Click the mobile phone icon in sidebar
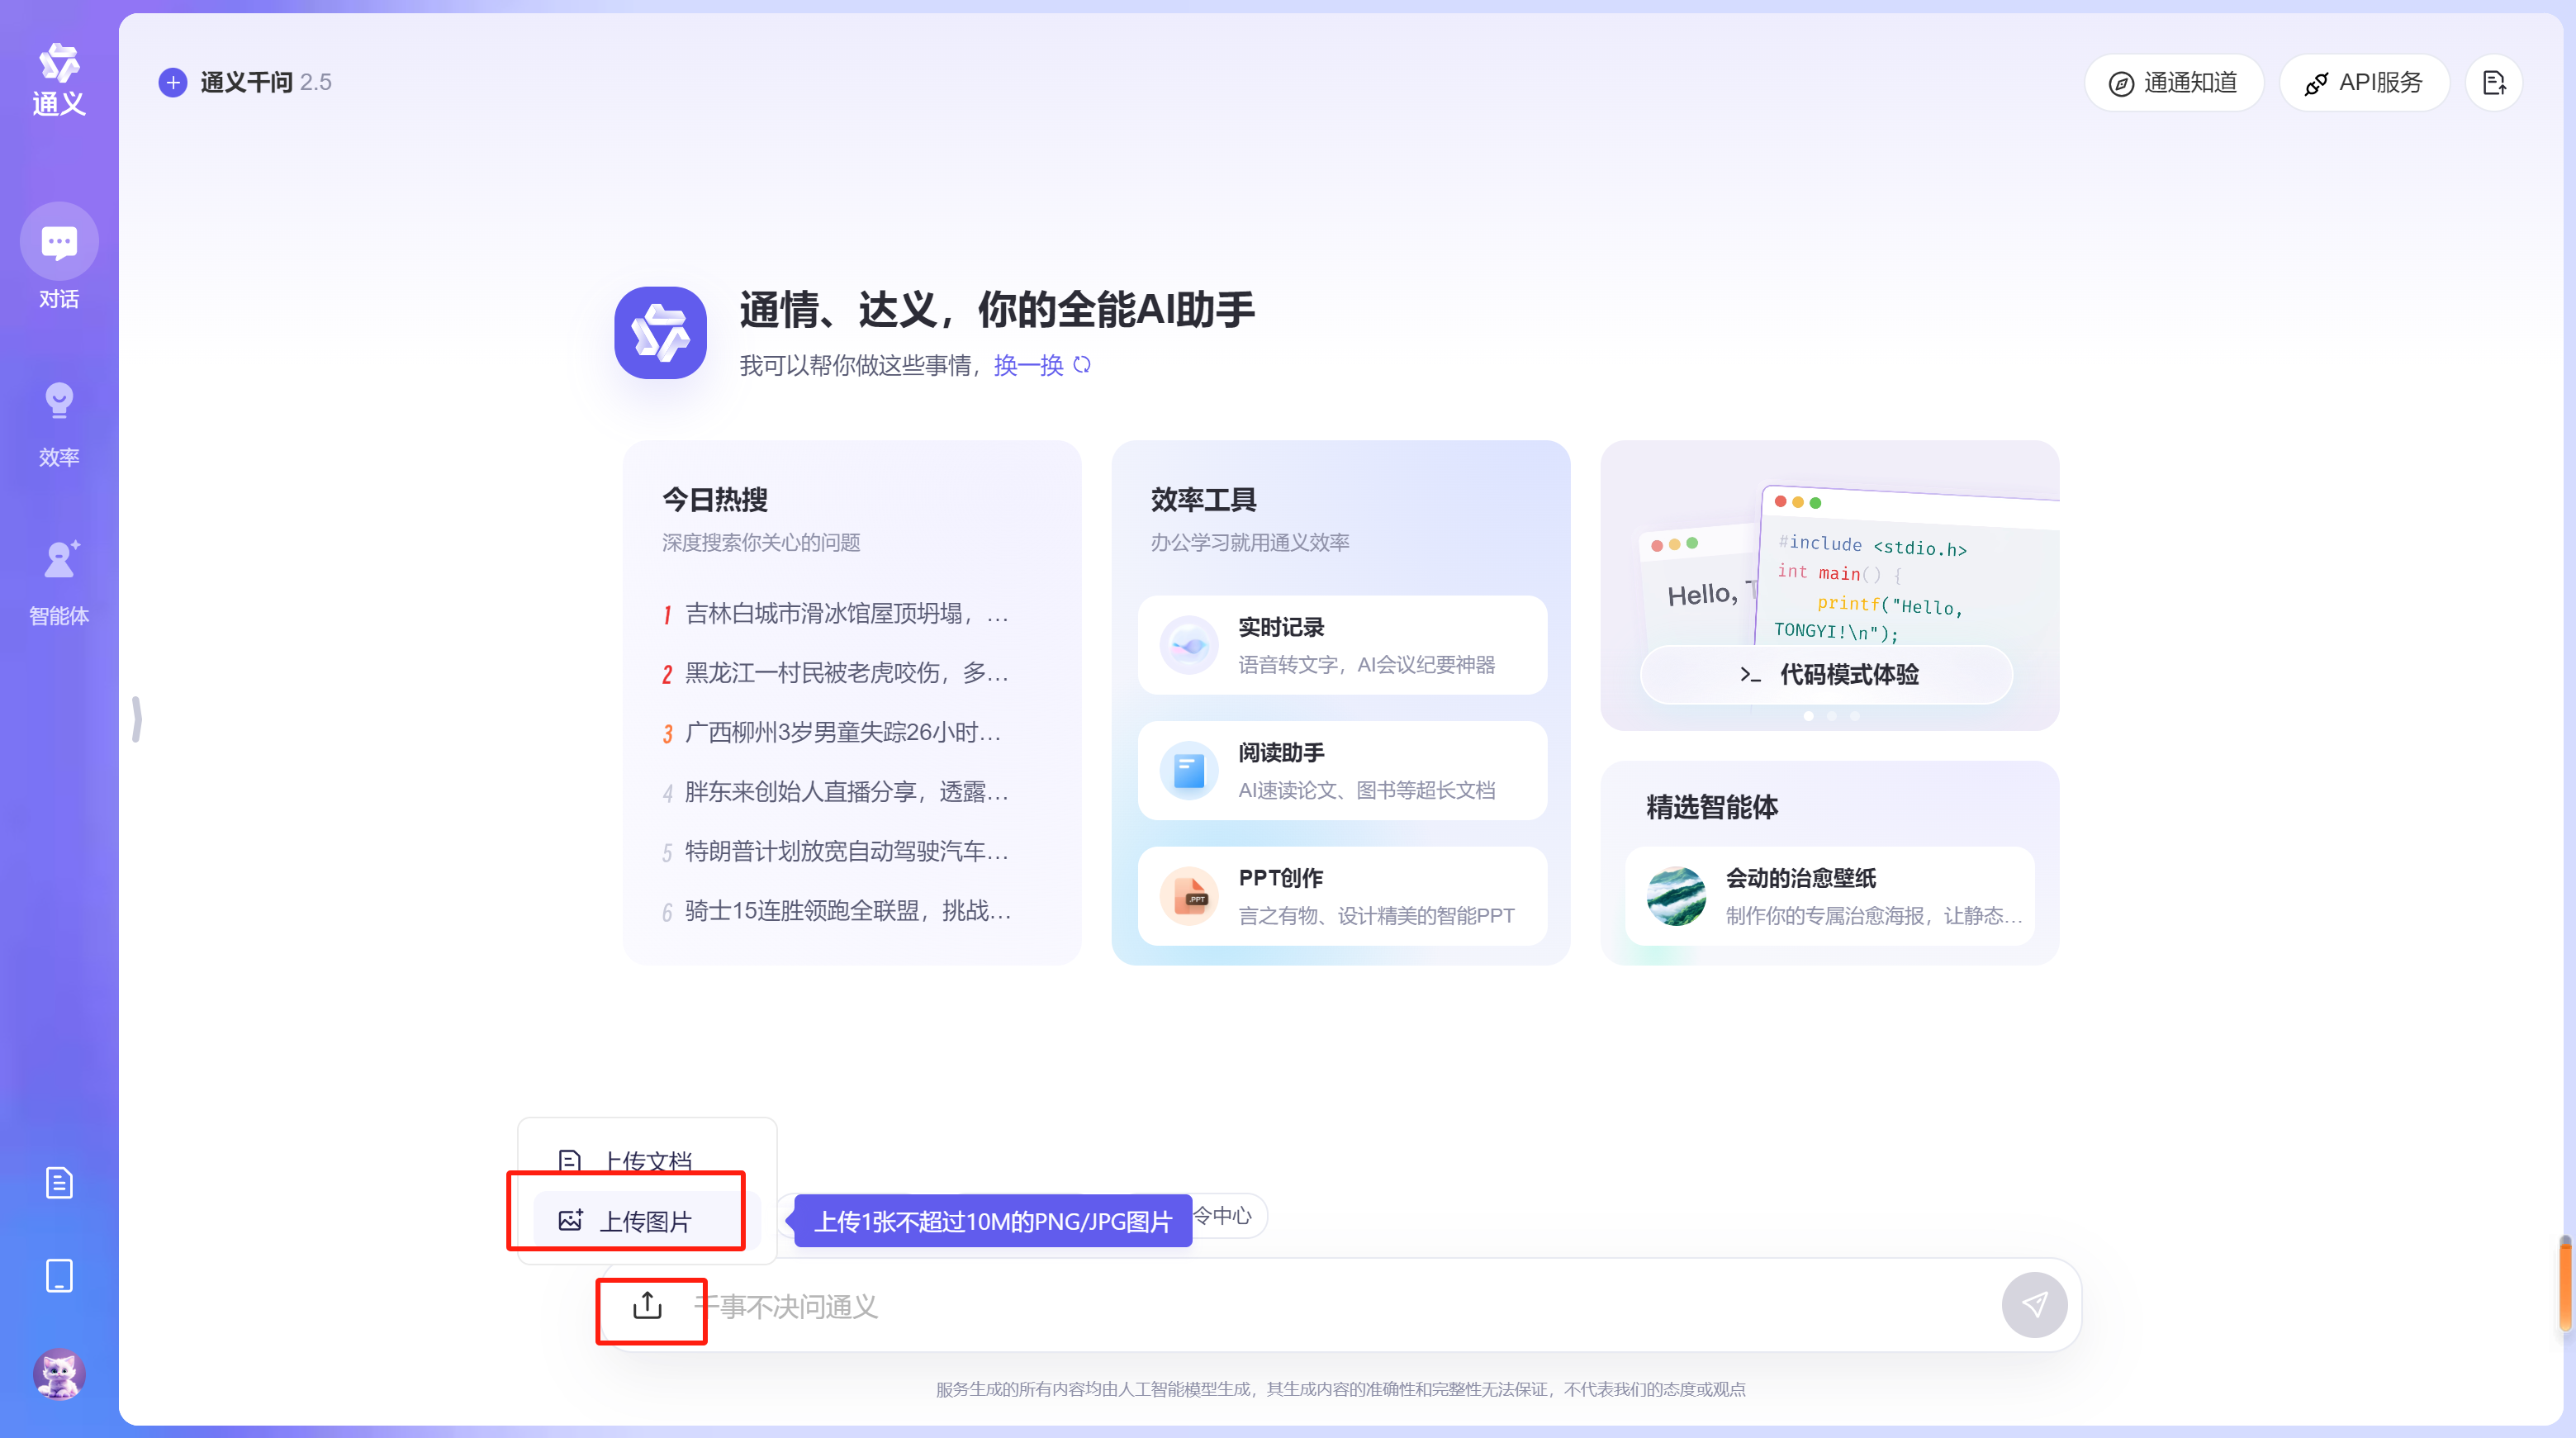Image resolution: width=2576 pixels, height=1438 pixels. [58, 1276]
